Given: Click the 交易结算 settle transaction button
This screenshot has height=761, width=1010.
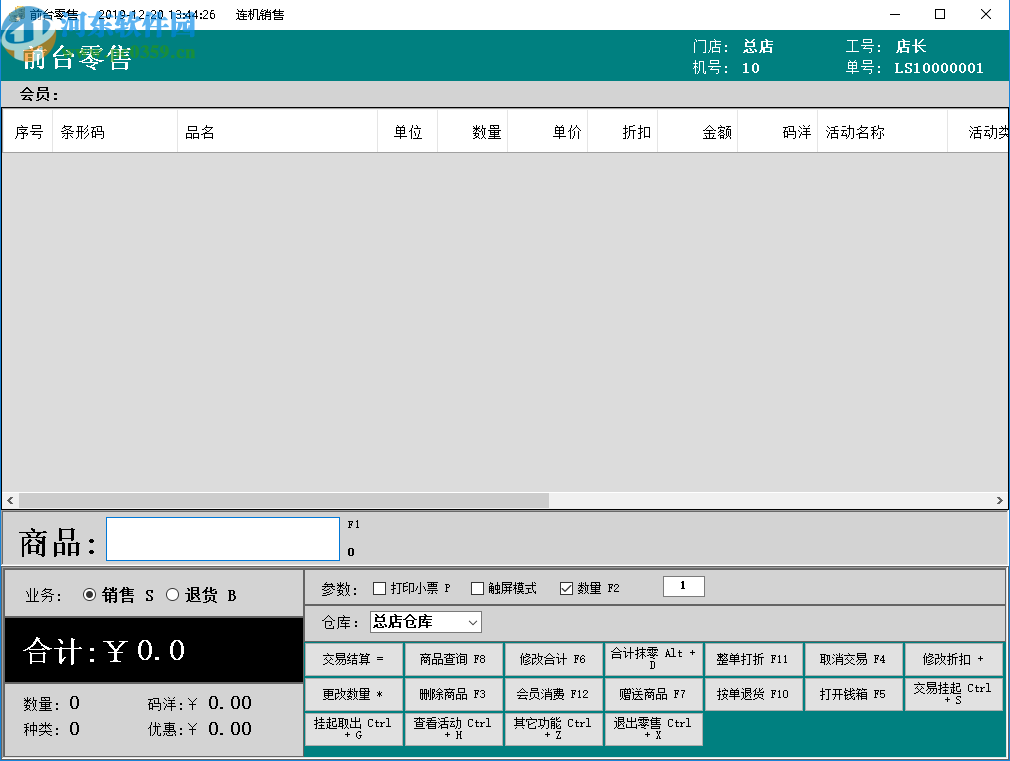Looking at the screenshot, I should coord(353,659).
